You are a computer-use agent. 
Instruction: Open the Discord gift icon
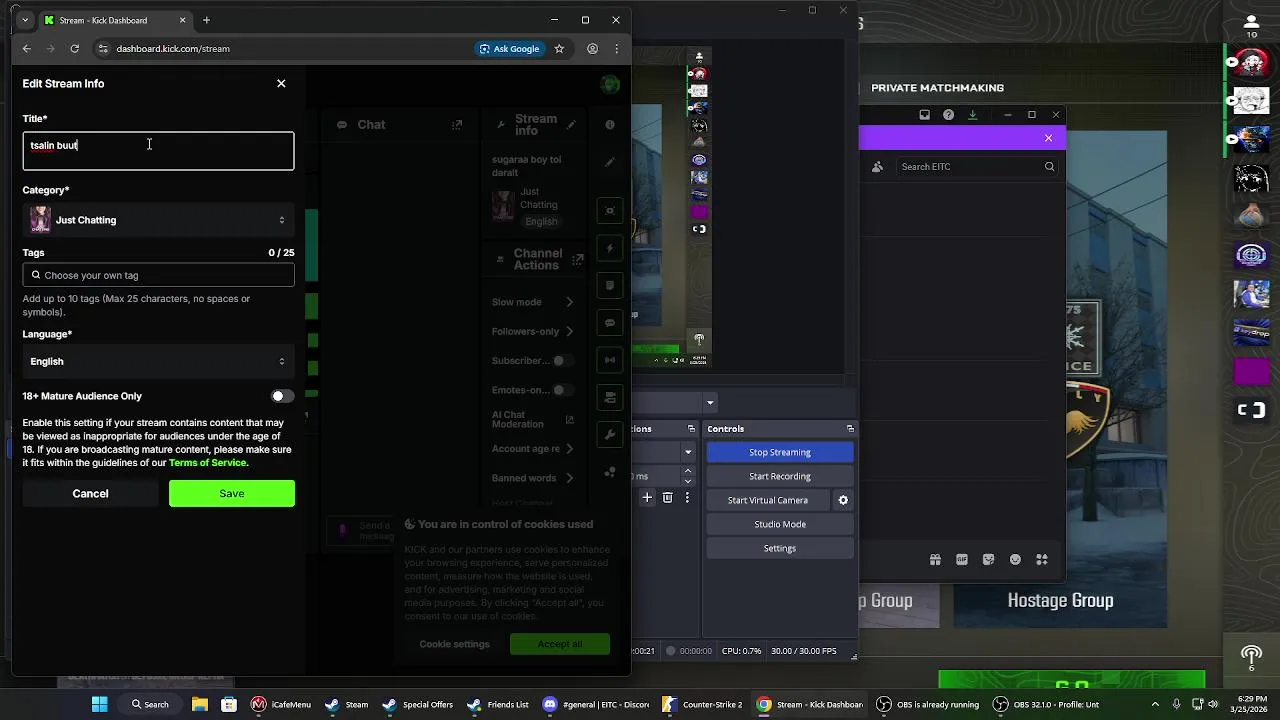935,560
